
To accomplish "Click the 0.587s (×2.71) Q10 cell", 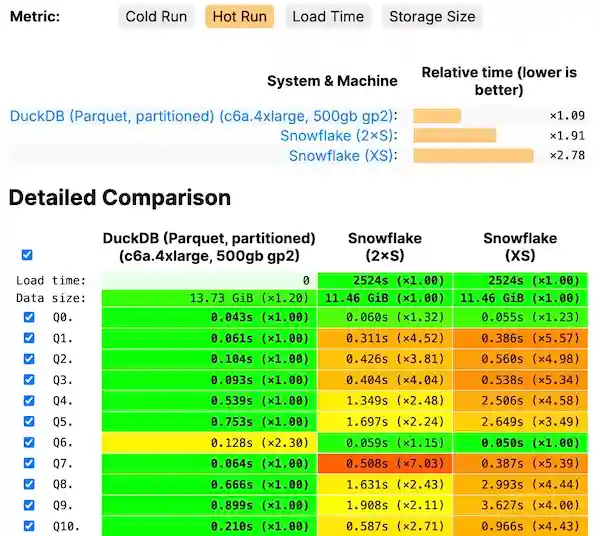I will [385, 526].
